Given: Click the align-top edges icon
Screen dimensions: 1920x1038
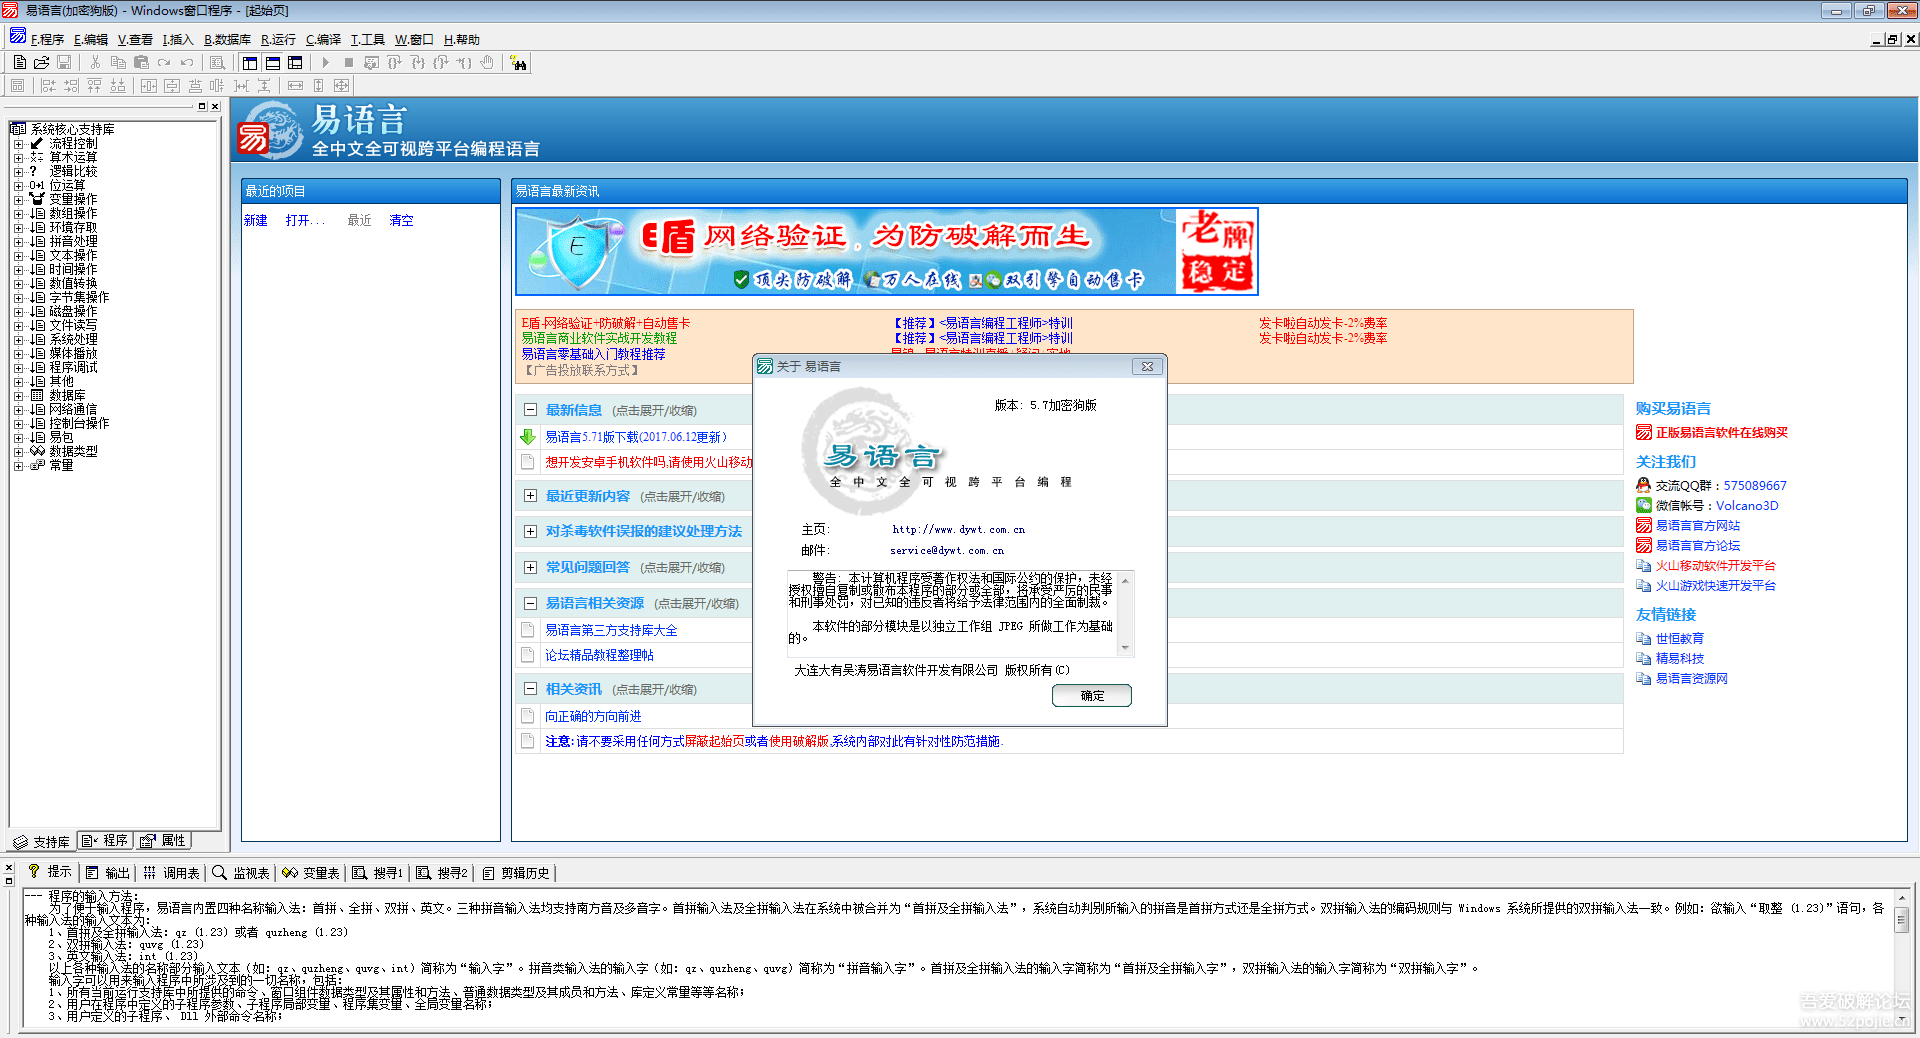Looking at the screenshot, I should (94, 86).
